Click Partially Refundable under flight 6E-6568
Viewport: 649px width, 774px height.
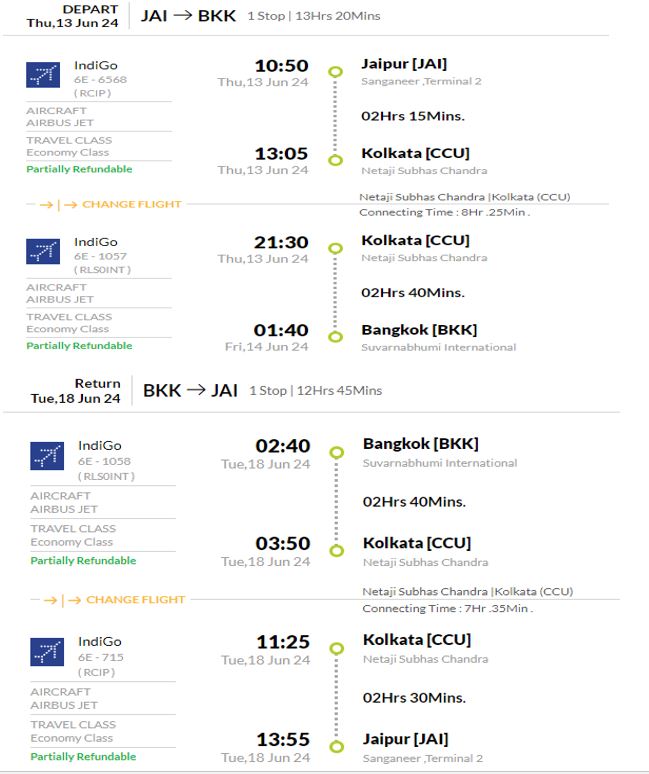click(79, 169)
